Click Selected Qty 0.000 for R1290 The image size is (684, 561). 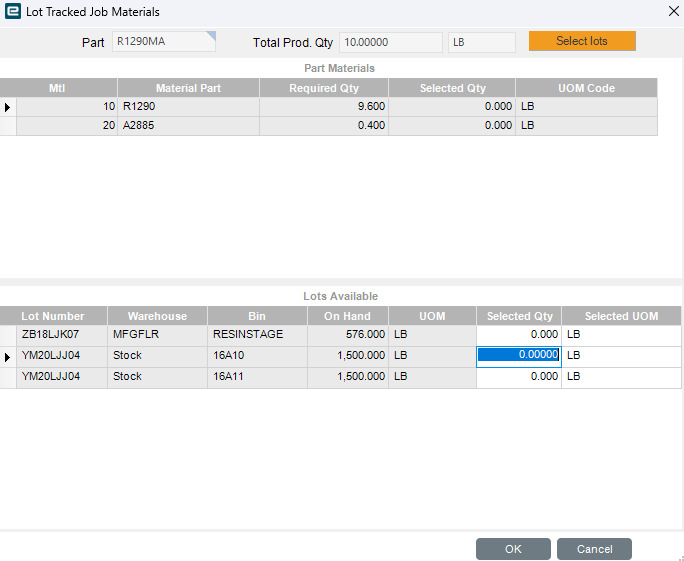click(x=452, y=107)
